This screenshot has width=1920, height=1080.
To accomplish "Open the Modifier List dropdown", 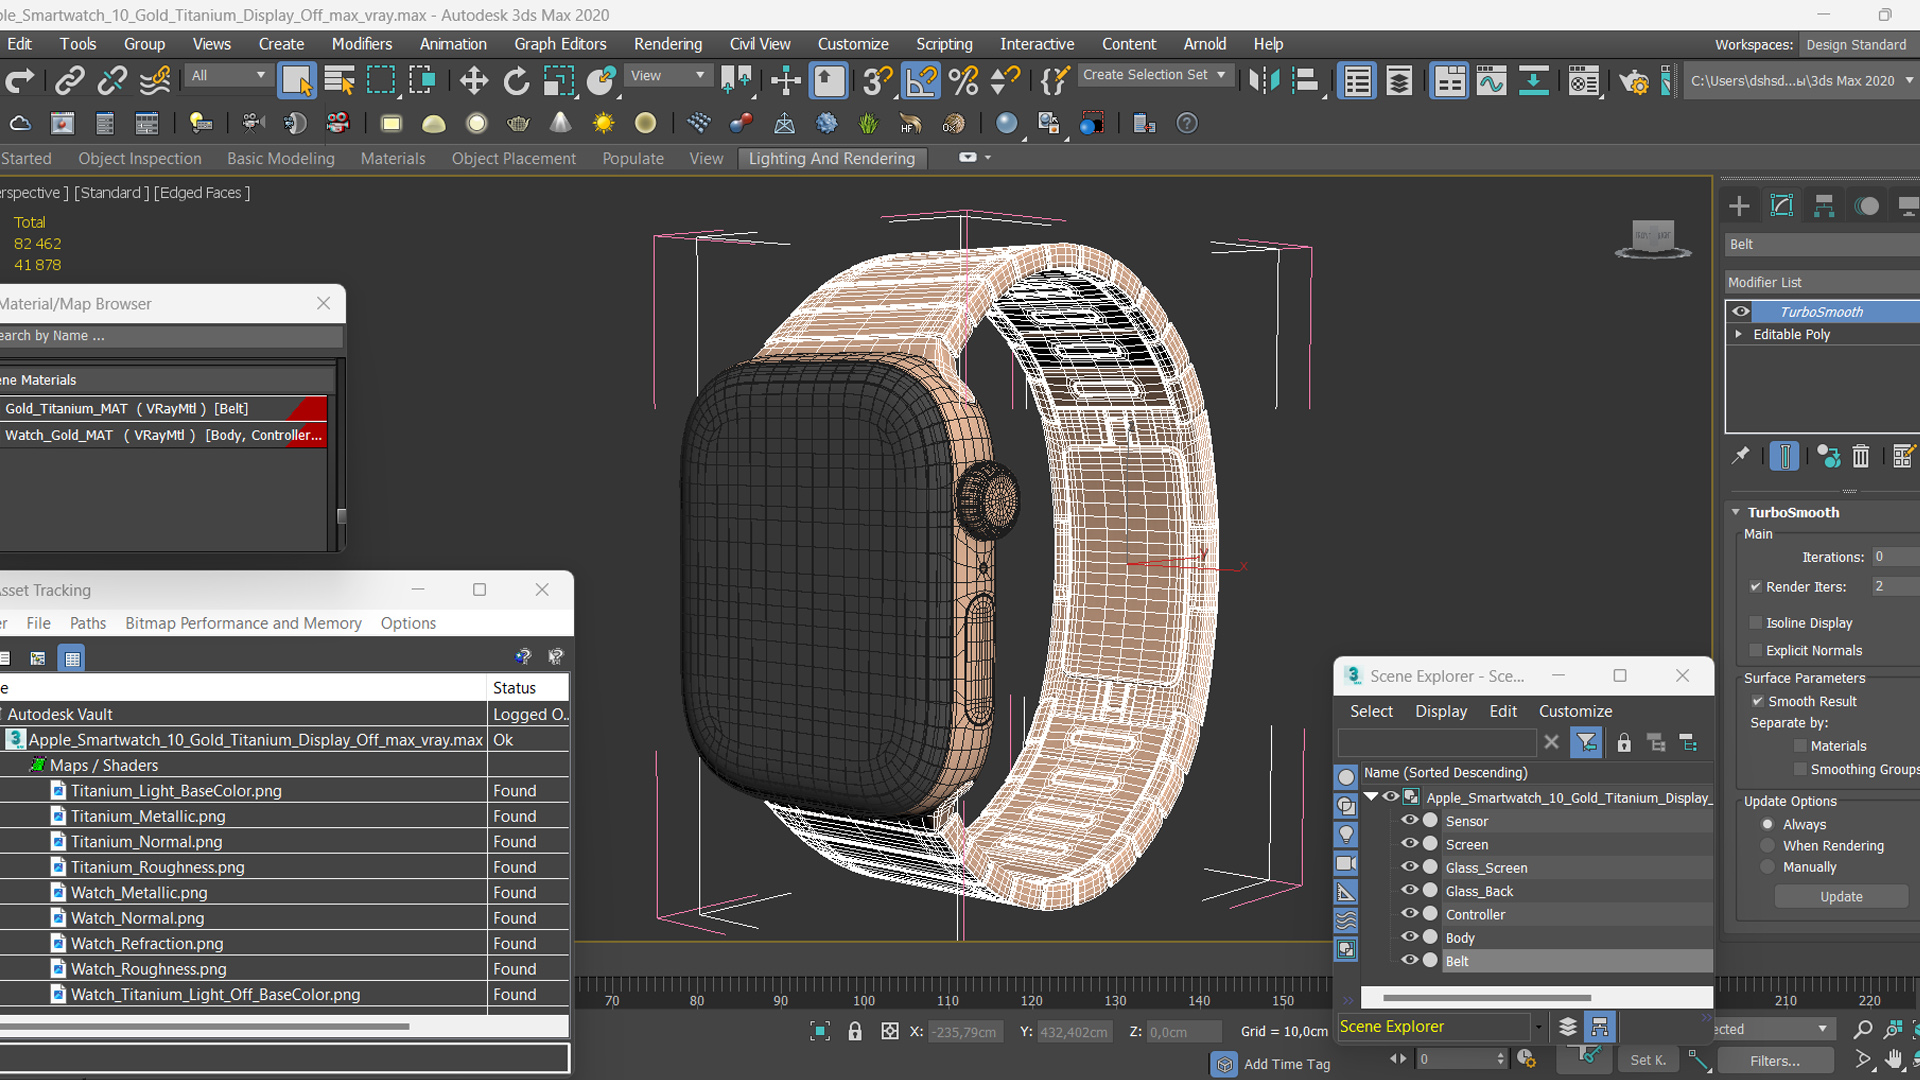I will coord(1822,282).
